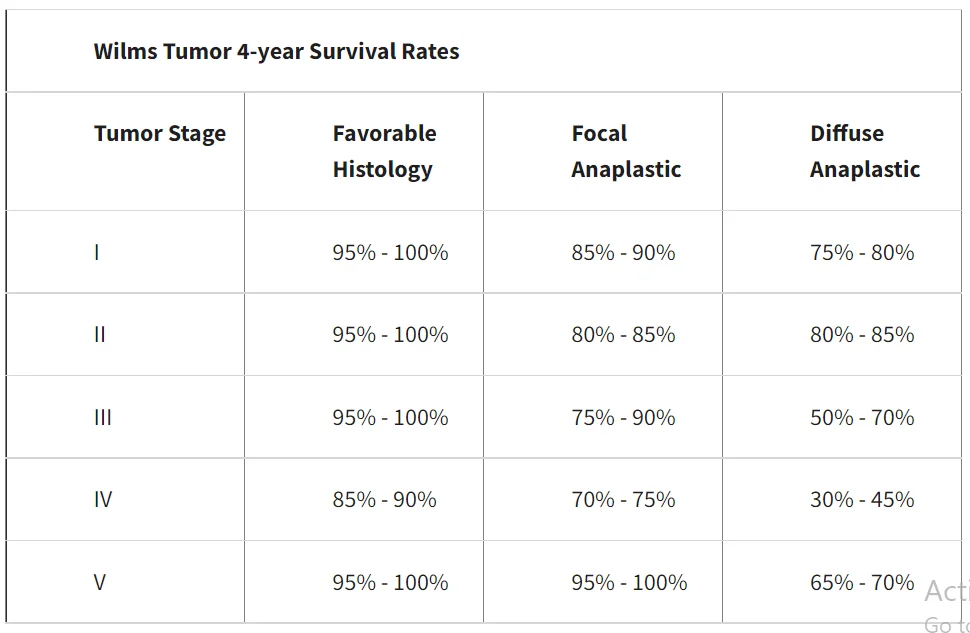970x633 pixels.
Task: Select the Stage V row label
Action: 99,583
